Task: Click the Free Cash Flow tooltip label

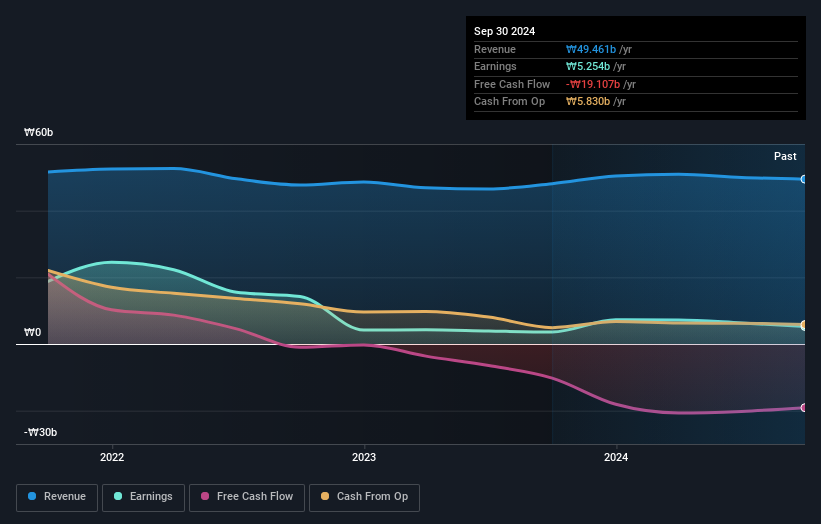Action: 512,84
